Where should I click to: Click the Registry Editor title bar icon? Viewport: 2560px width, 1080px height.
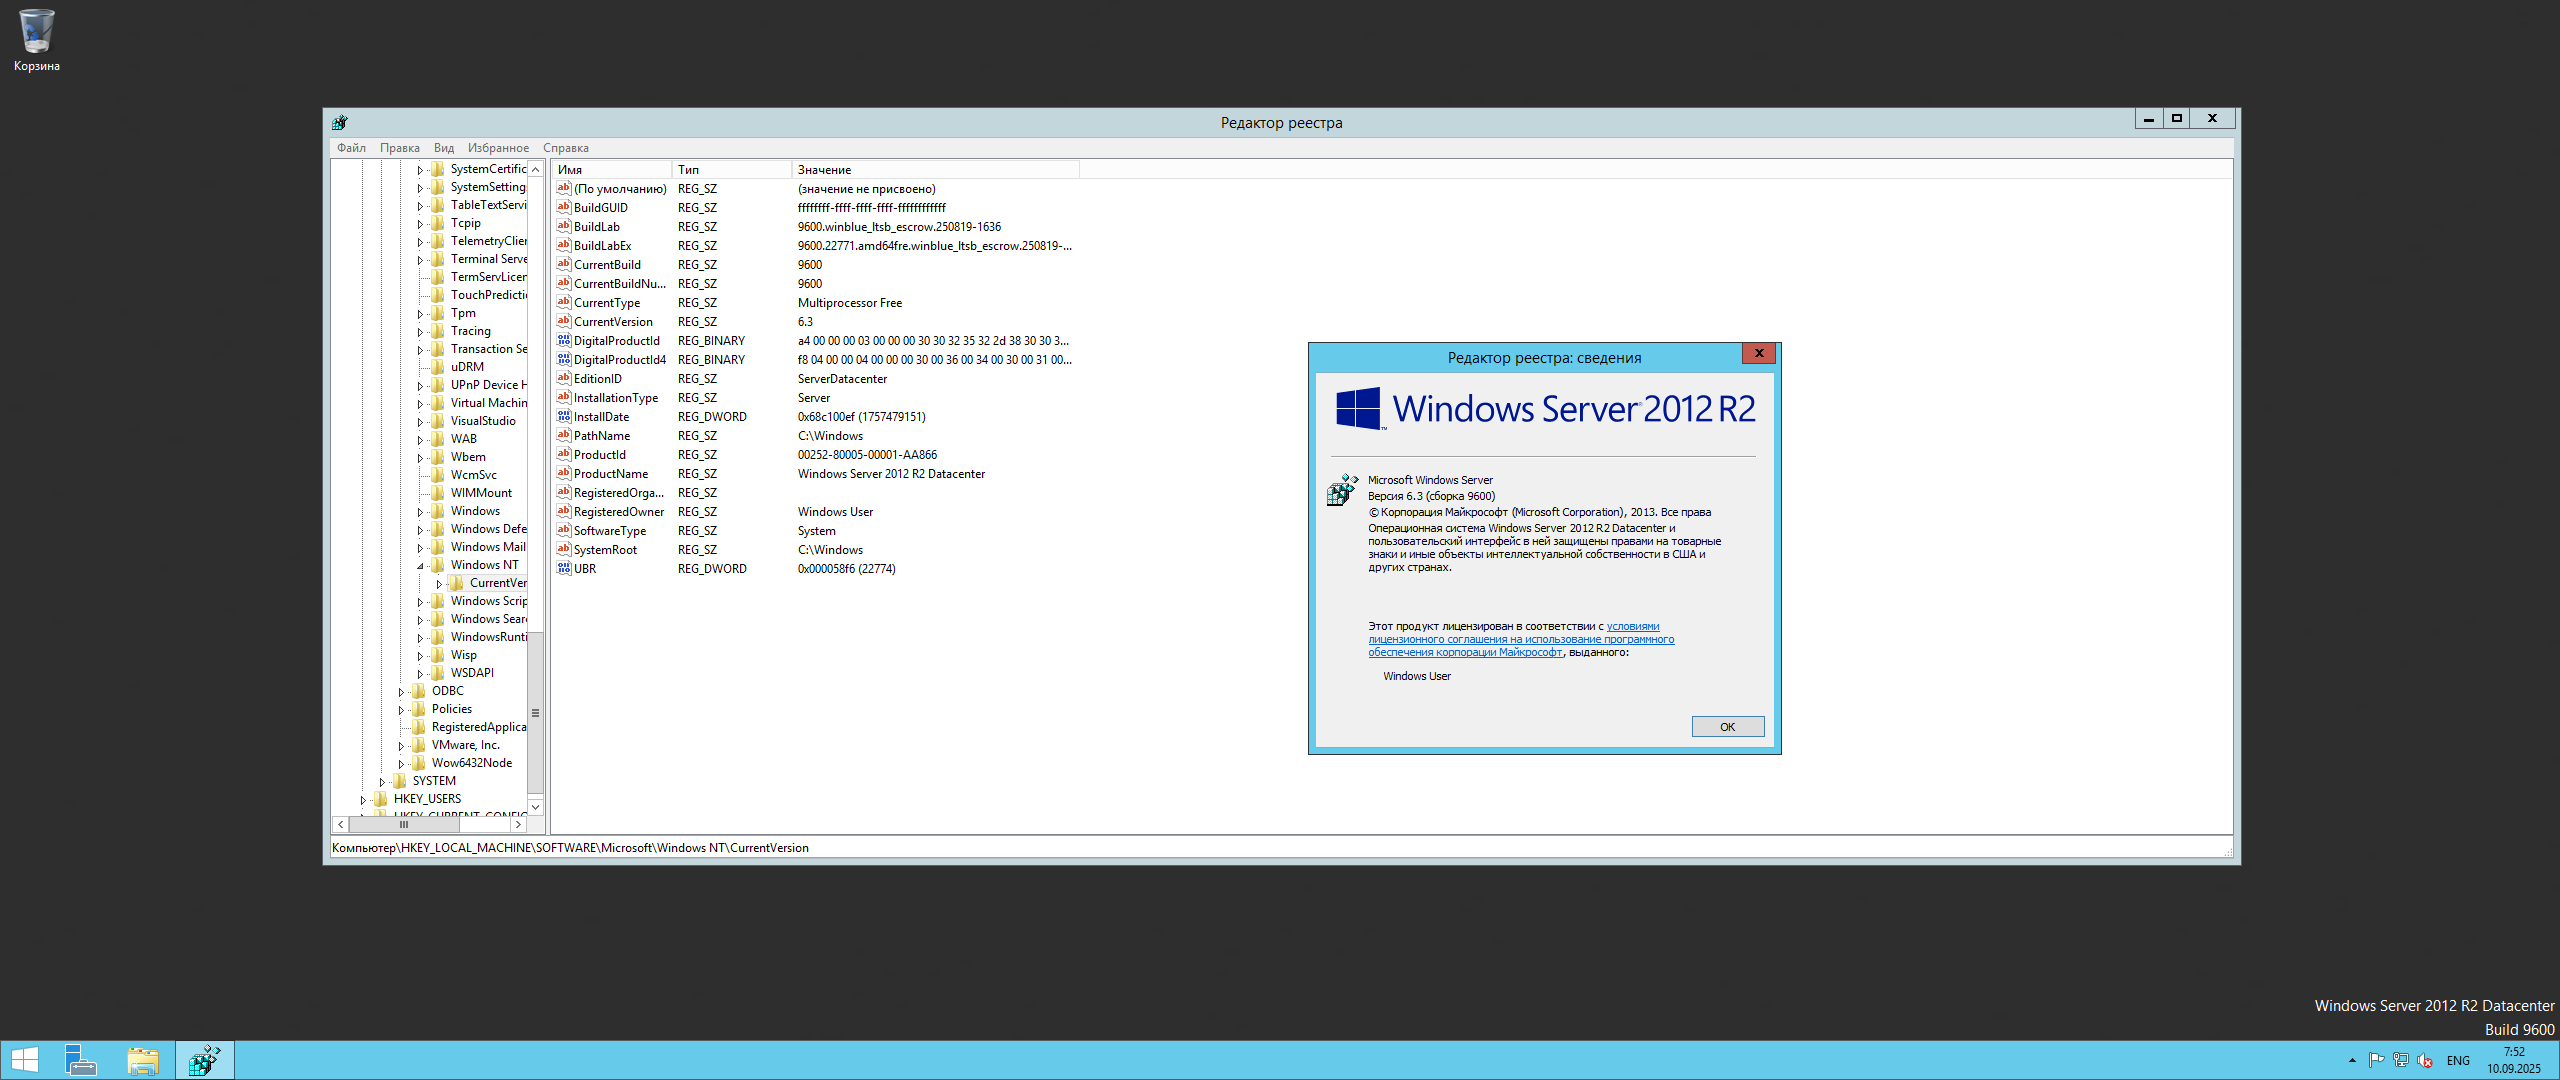(x=340, y=122)
